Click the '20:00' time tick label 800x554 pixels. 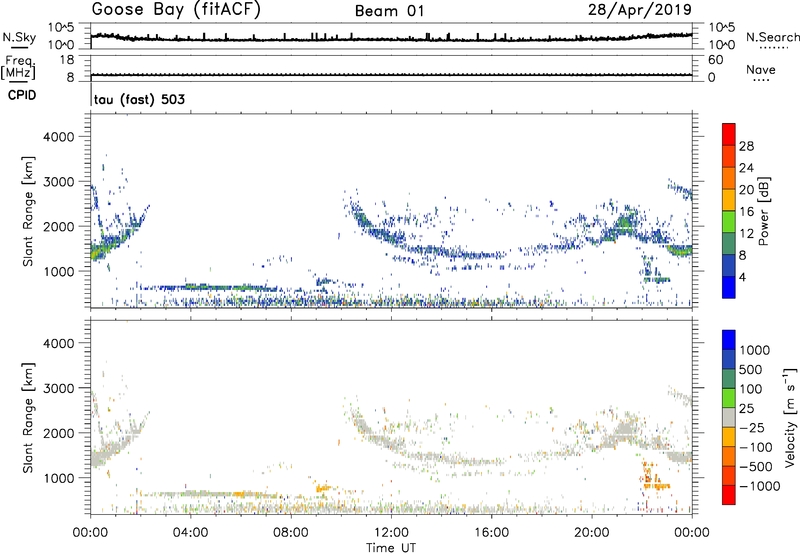coord(592,533)
